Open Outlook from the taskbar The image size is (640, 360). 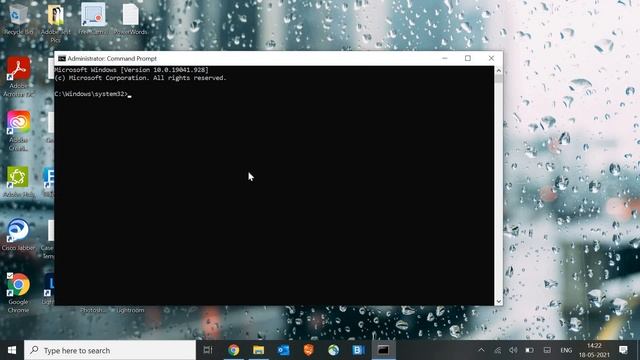[283, 350]
